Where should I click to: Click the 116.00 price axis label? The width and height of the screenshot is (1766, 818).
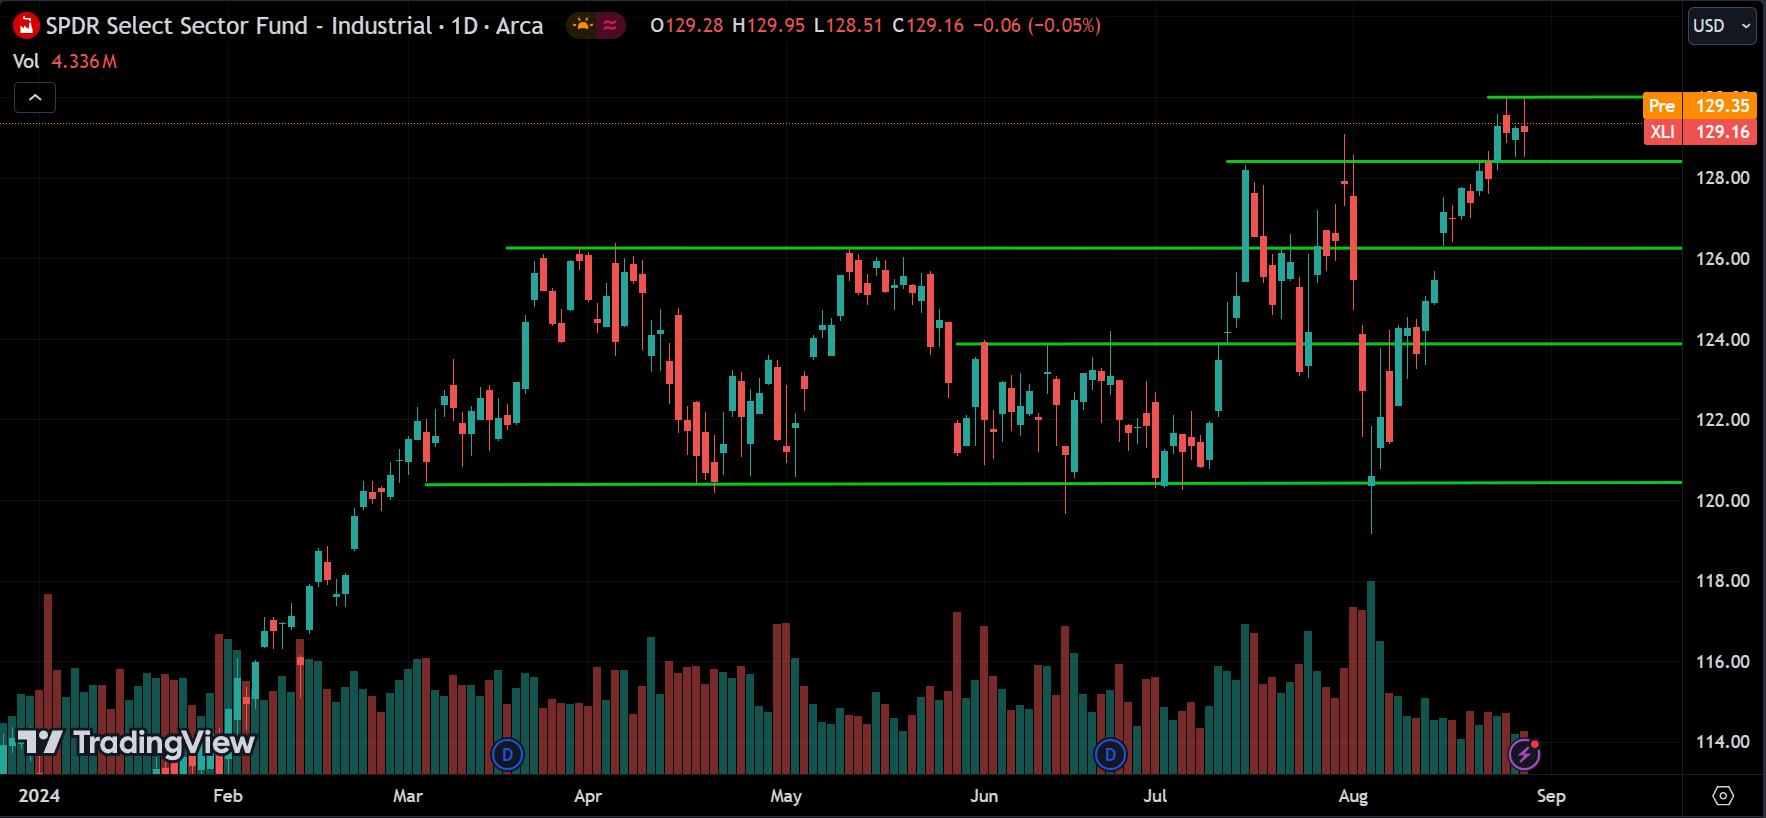pyautogui.click(x=1722, y=662)
